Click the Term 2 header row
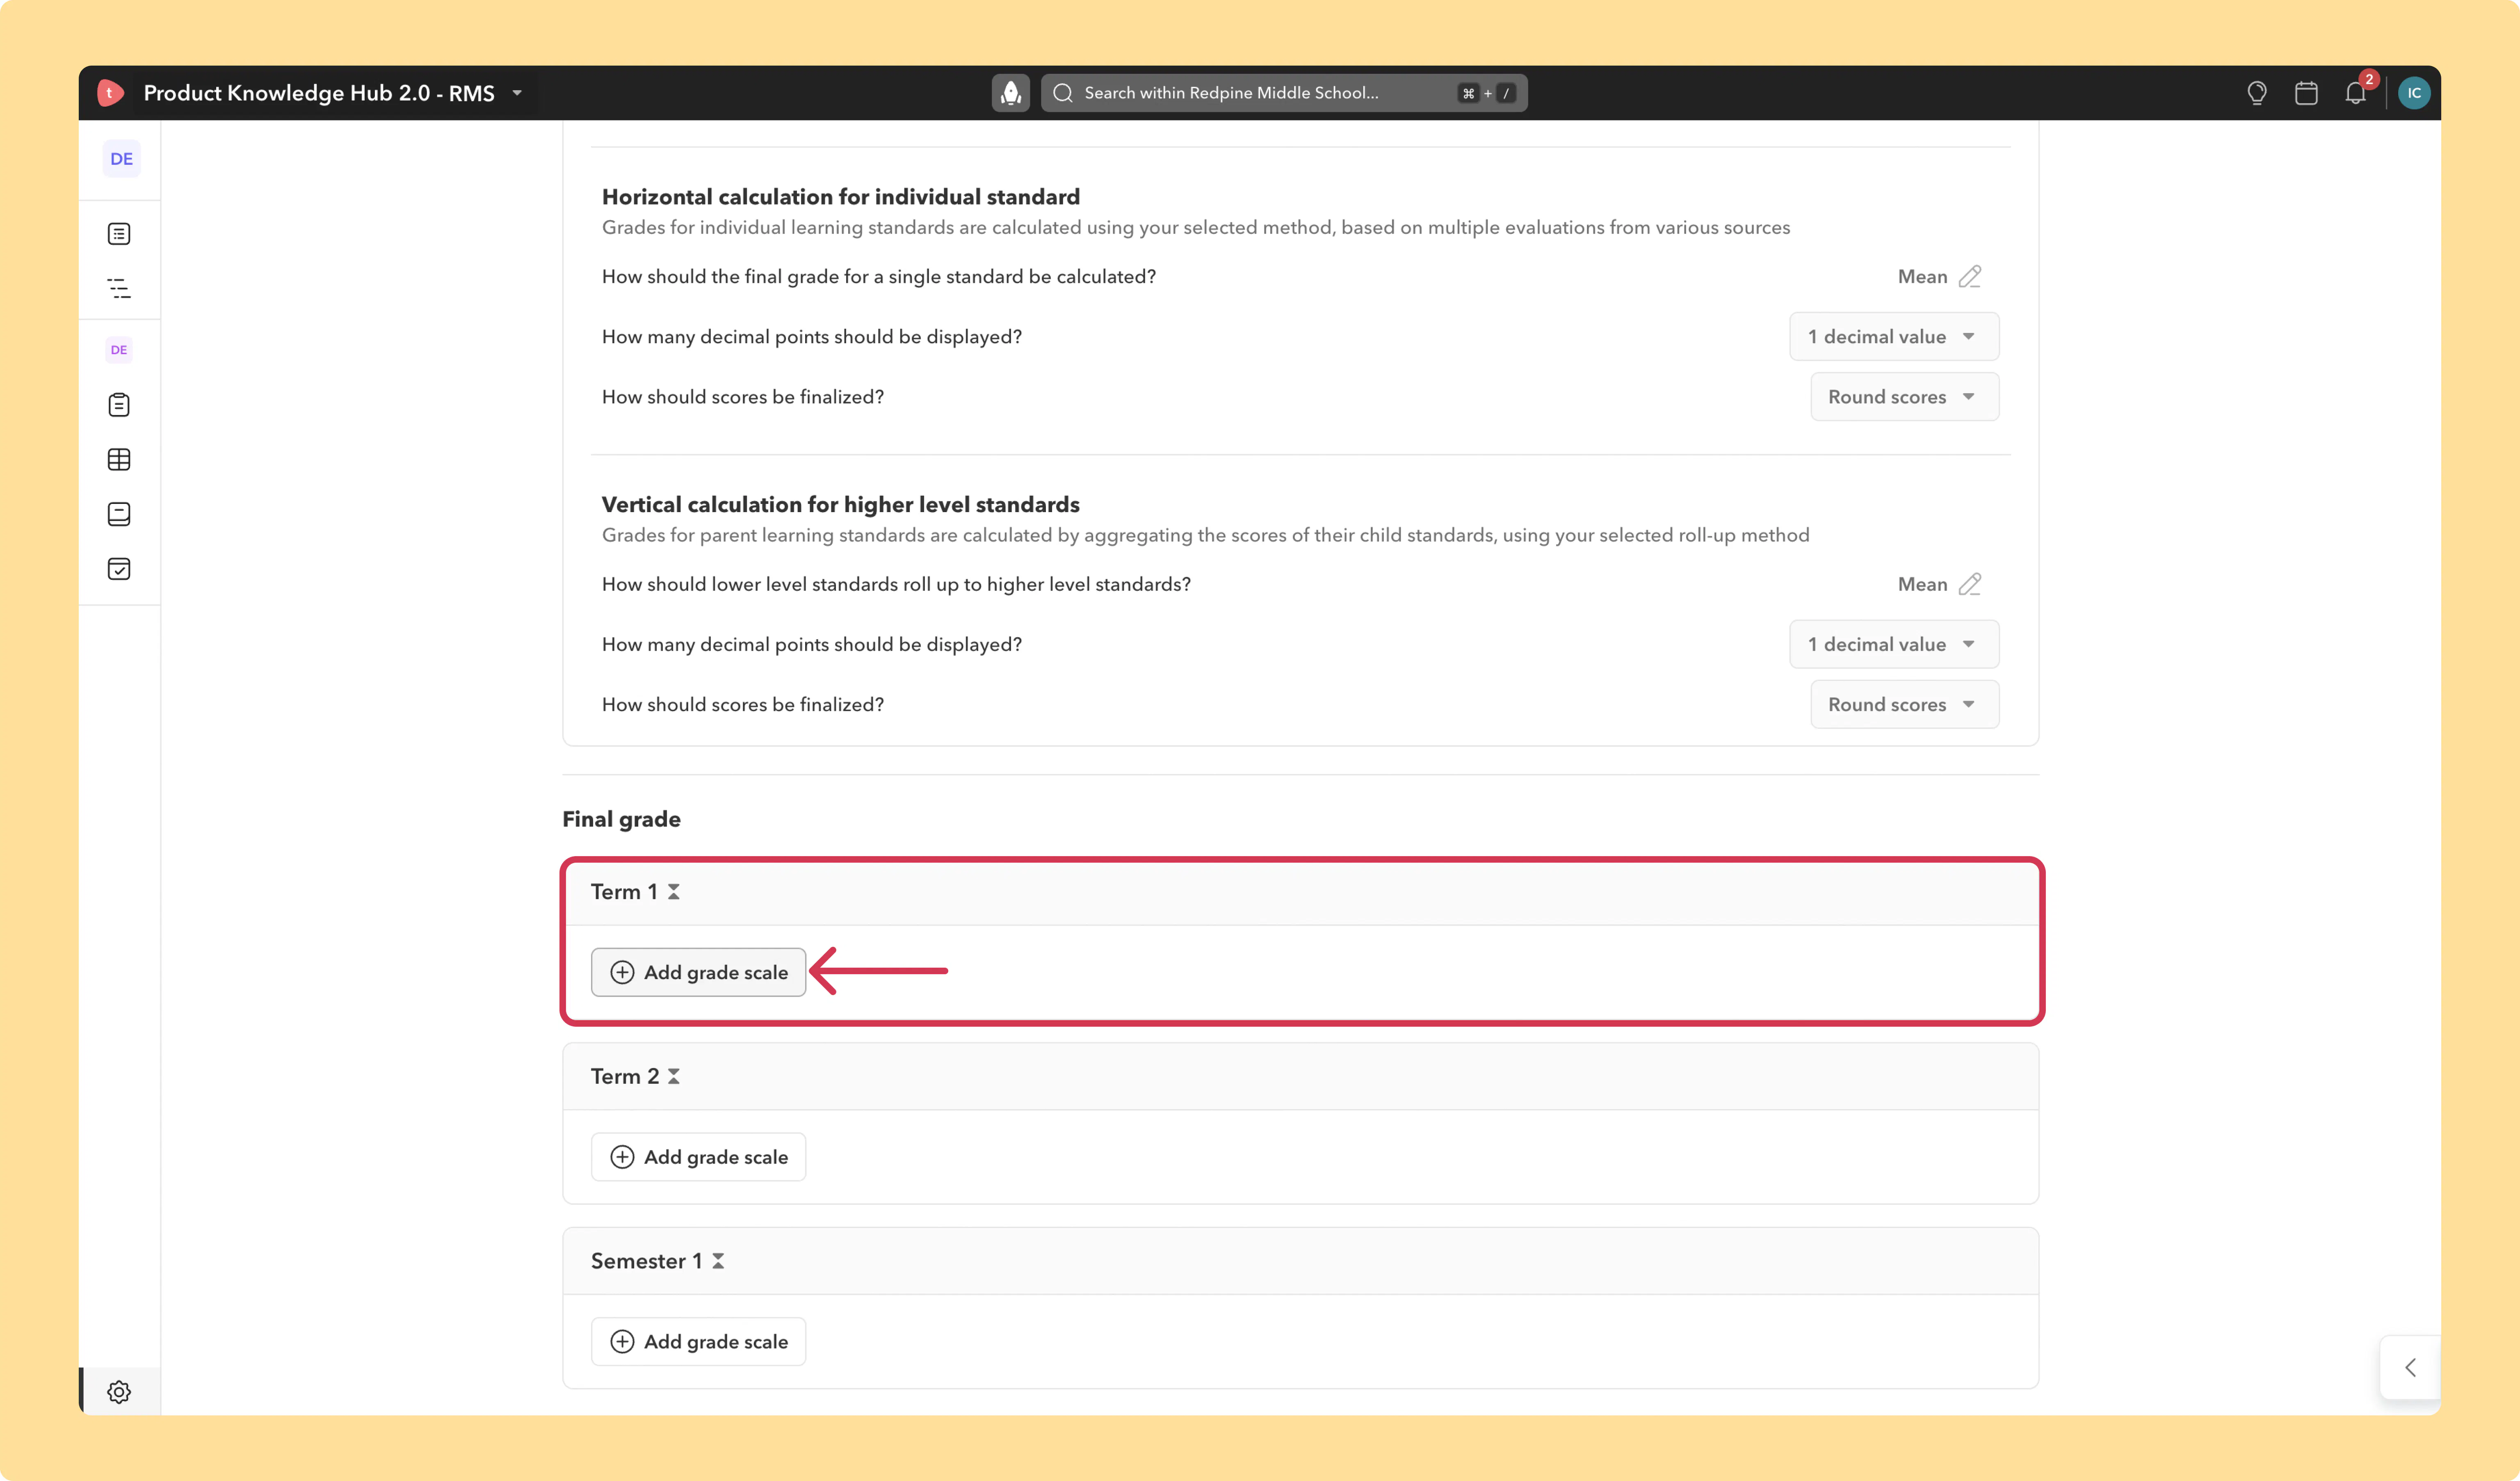Viewport: 2520px width, 1481px height. [x=1301, y=1077]
